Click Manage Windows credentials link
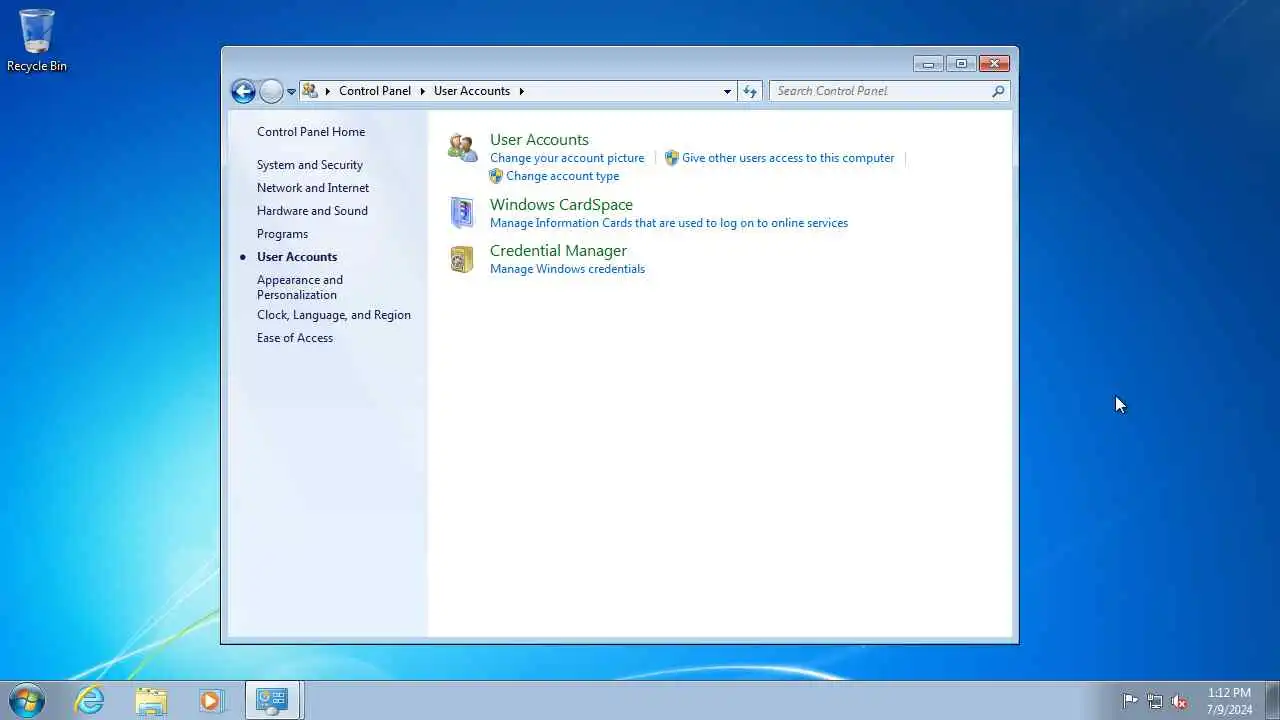Screen dimensions: 1280x720 coord(567,269)
